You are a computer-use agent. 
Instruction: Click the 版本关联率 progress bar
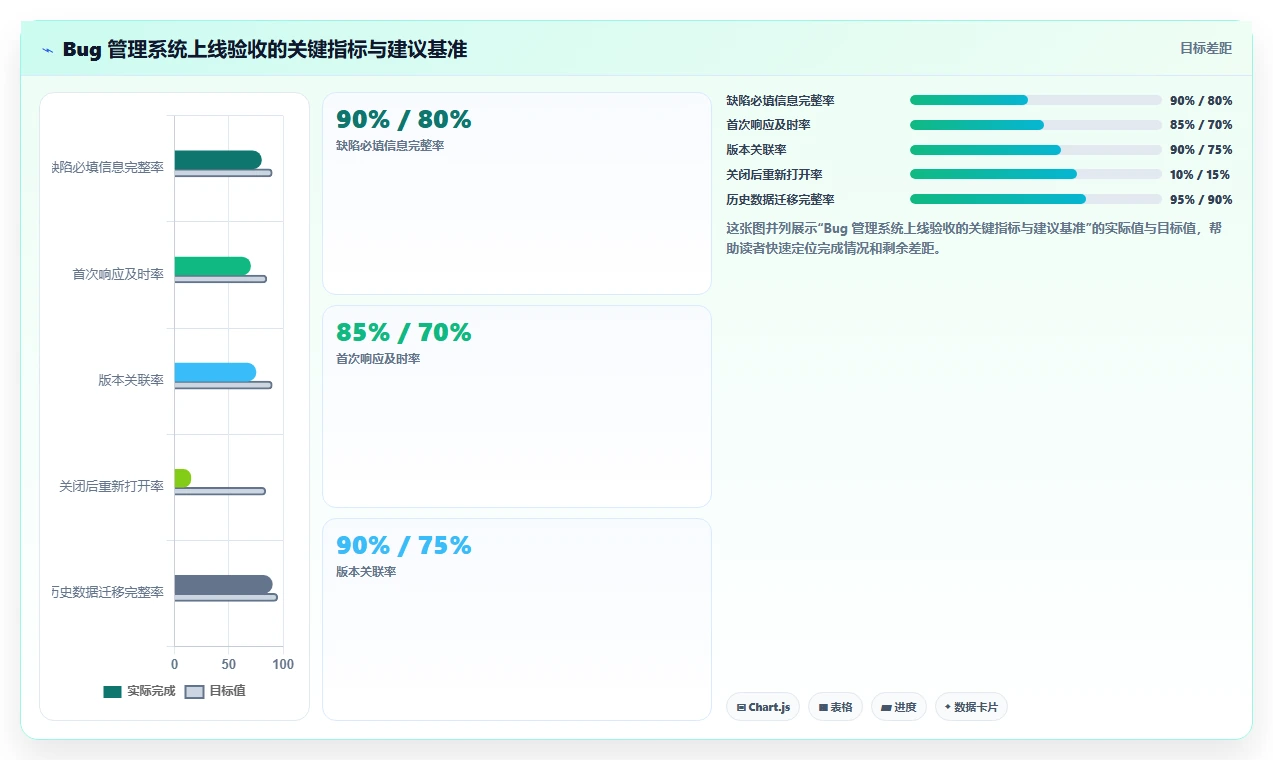tap(1035, 150)
